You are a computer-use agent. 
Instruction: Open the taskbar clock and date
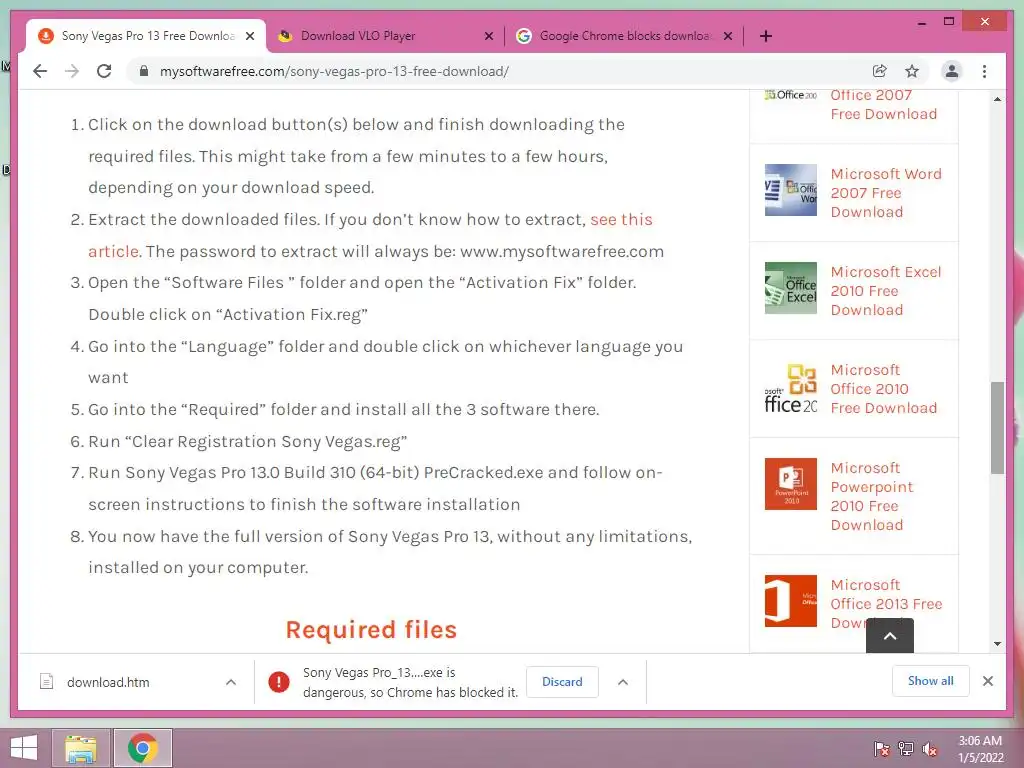point(980,749)
